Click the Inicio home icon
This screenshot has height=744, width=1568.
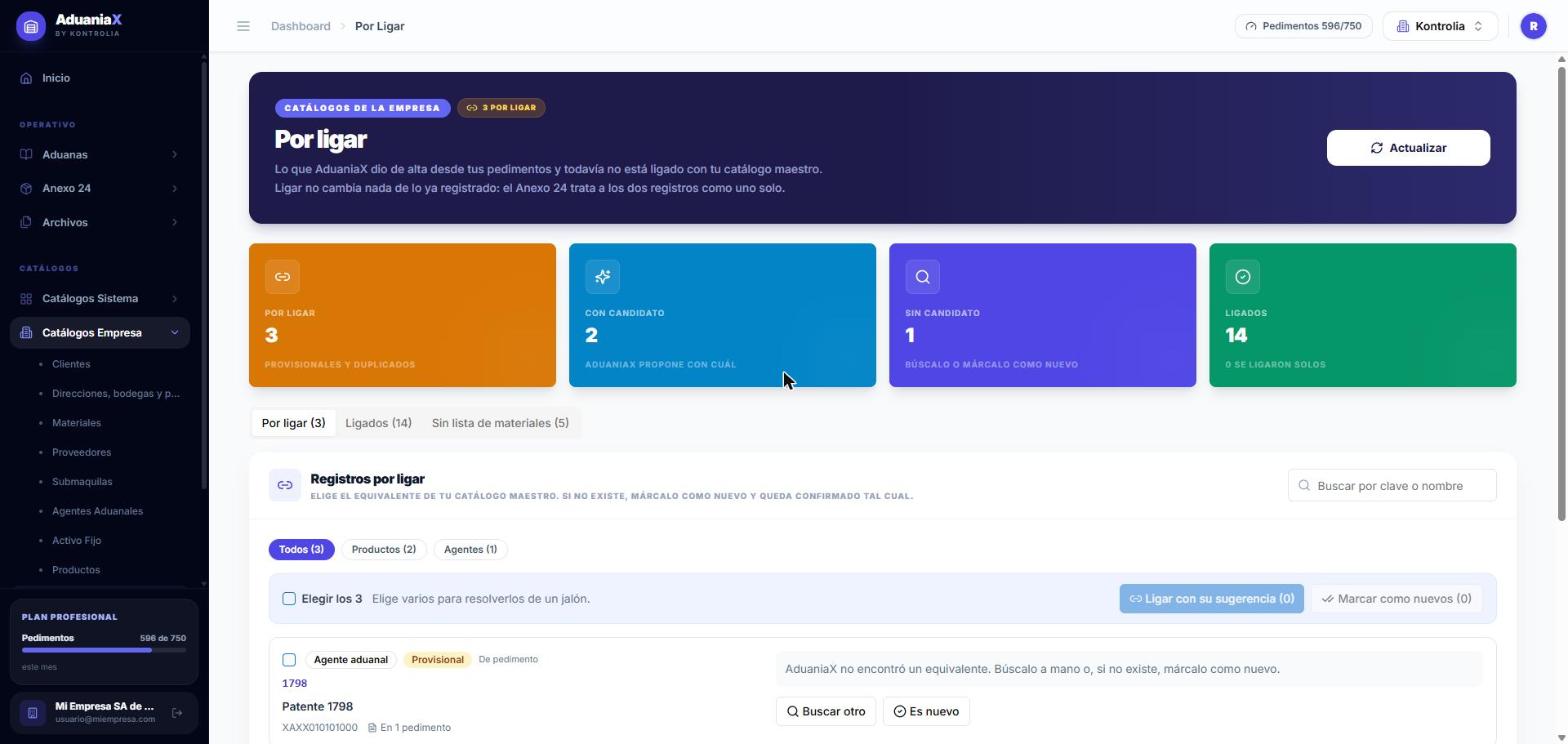[x=26, y=78]
